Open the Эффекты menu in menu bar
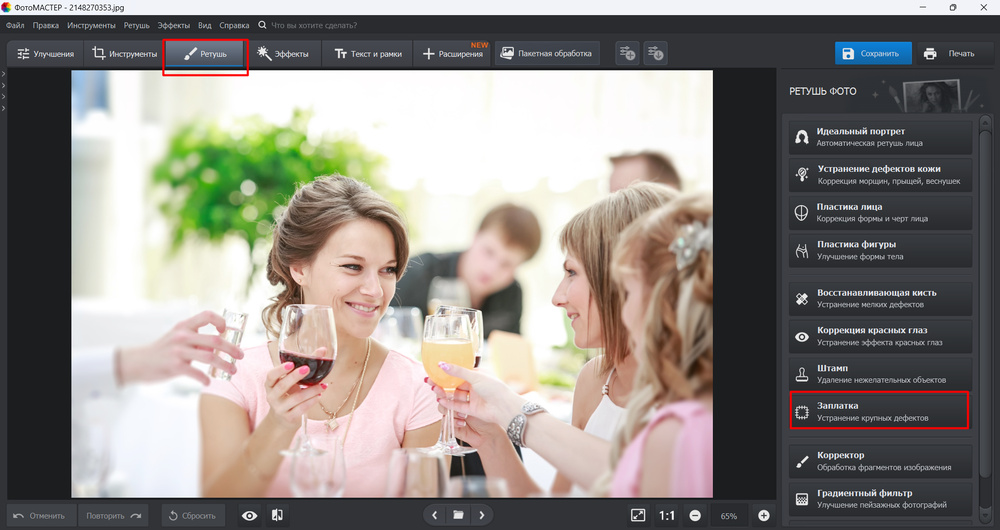Image resolution: width=1000 pixels, height=530 pixels. pos(174,24)
